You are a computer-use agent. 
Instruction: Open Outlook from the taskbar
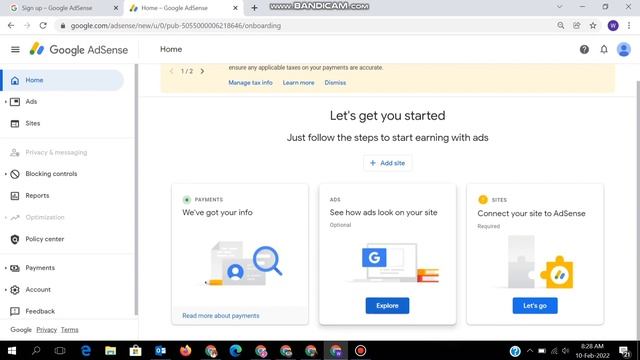point(160,351)
